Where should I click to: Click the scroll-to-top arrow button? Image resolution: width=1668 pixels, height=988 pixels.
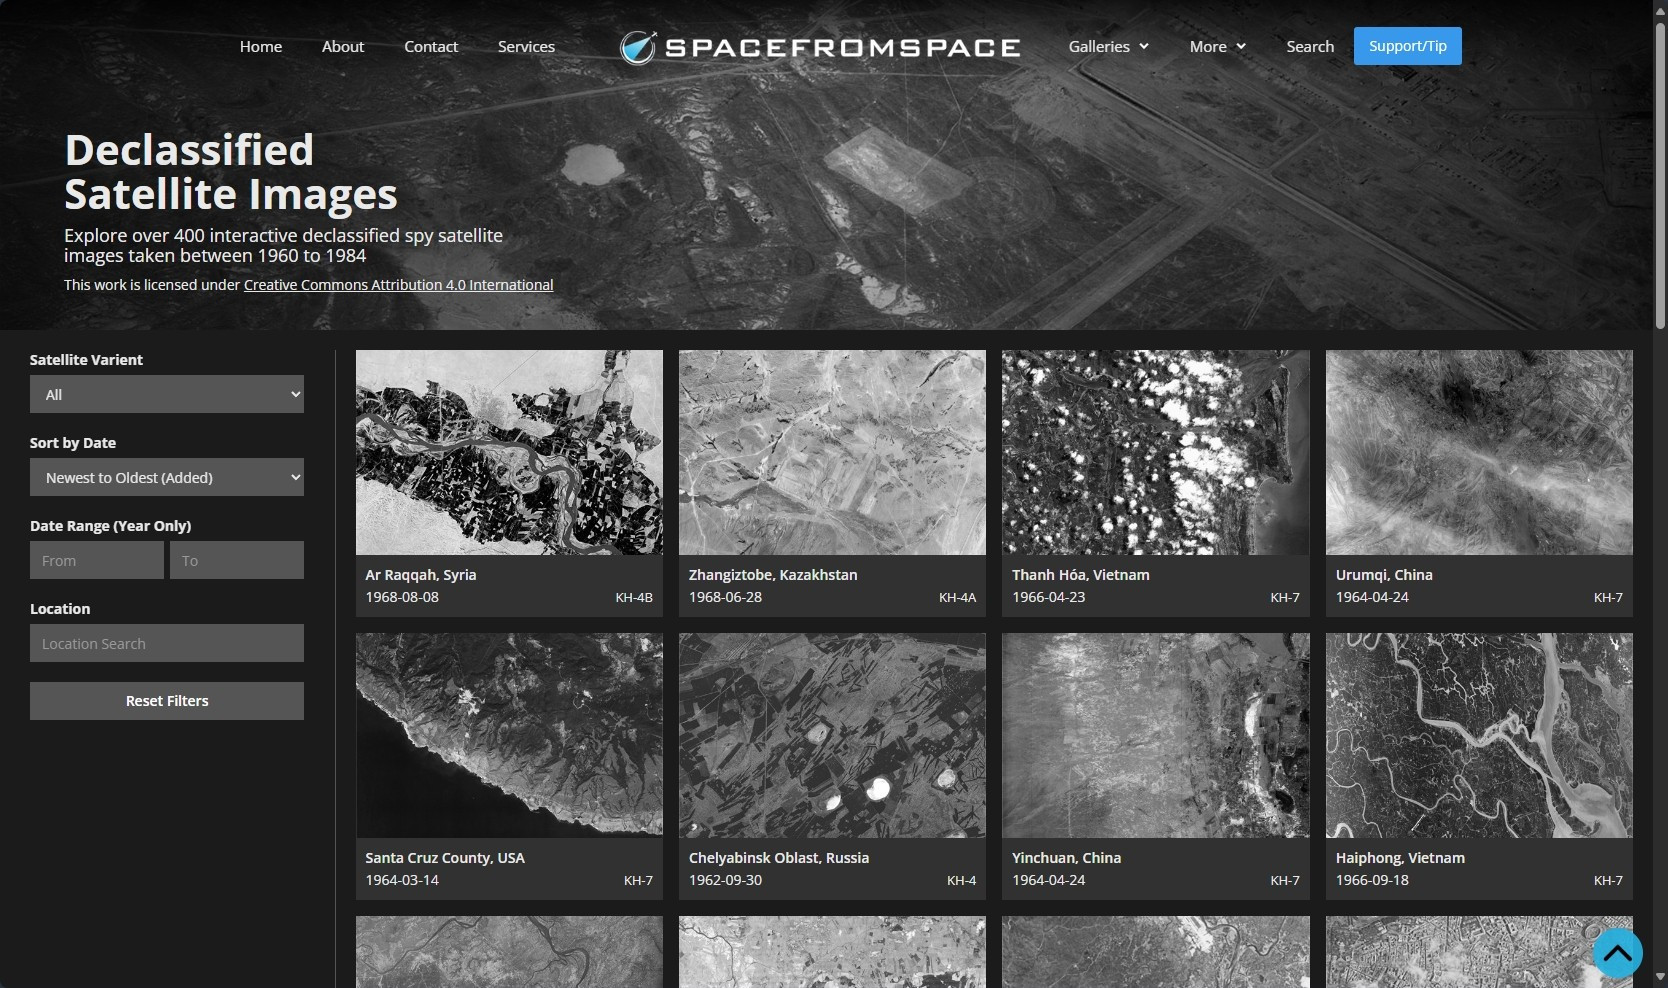coord(1617,954)
